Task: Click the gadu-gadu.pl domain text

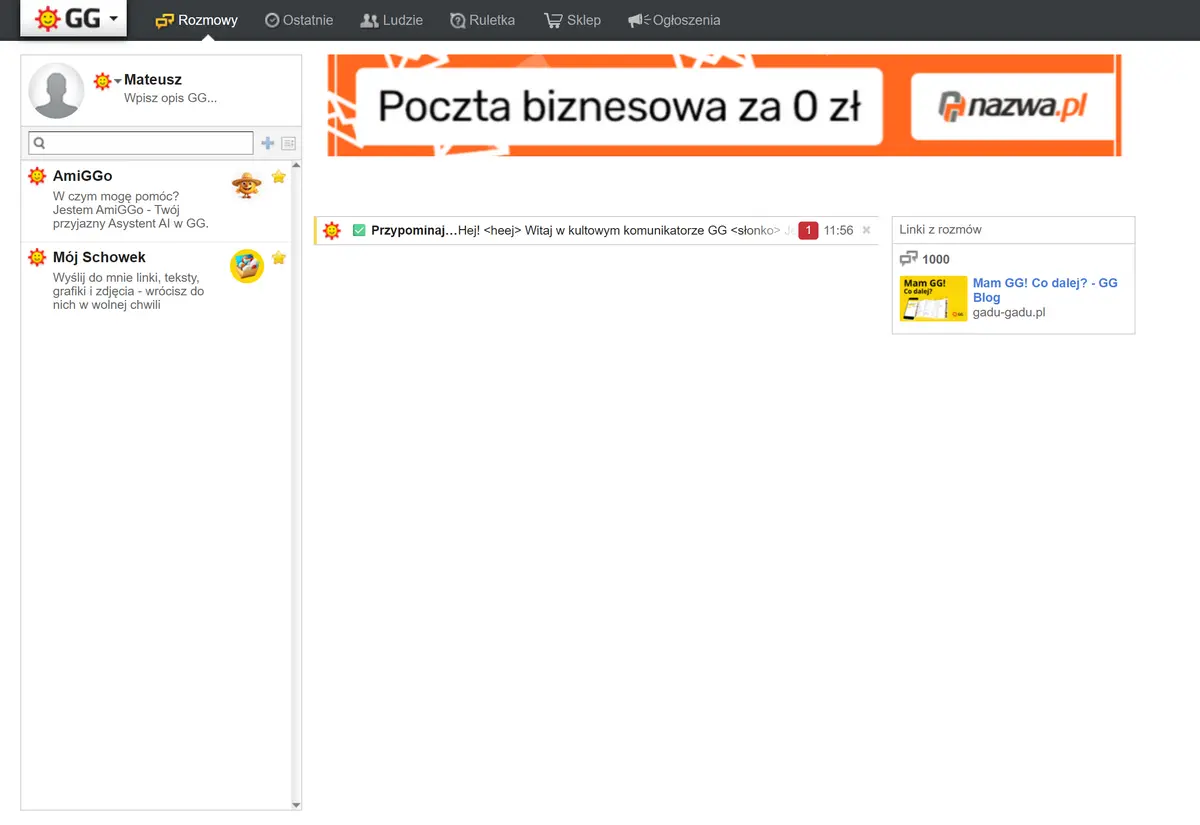Action: 1009,312
